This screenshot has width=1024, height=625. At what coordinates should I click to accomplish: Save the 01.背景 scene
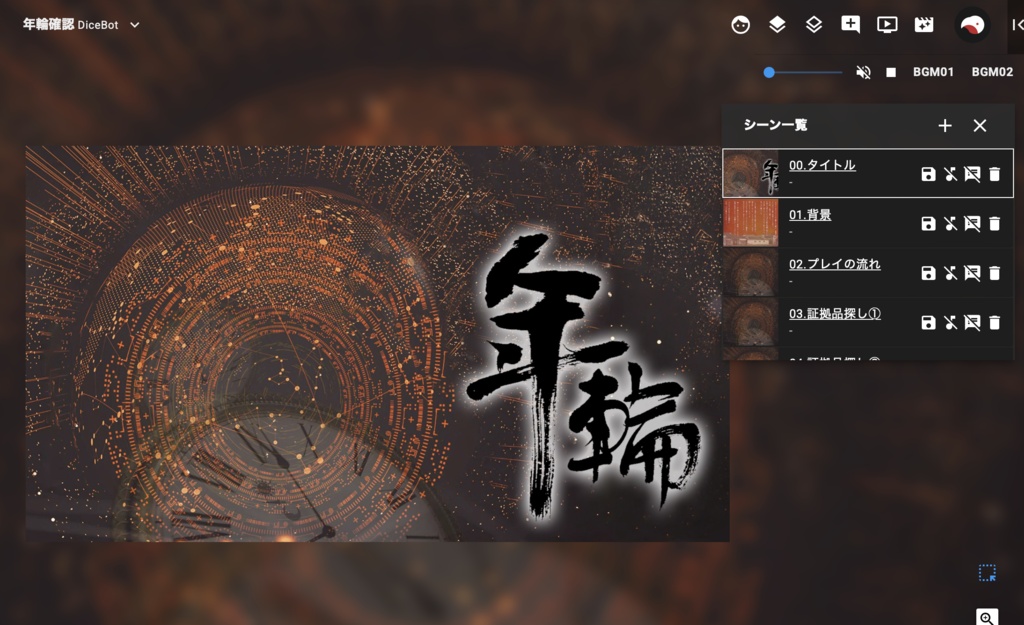pos(928,223)
